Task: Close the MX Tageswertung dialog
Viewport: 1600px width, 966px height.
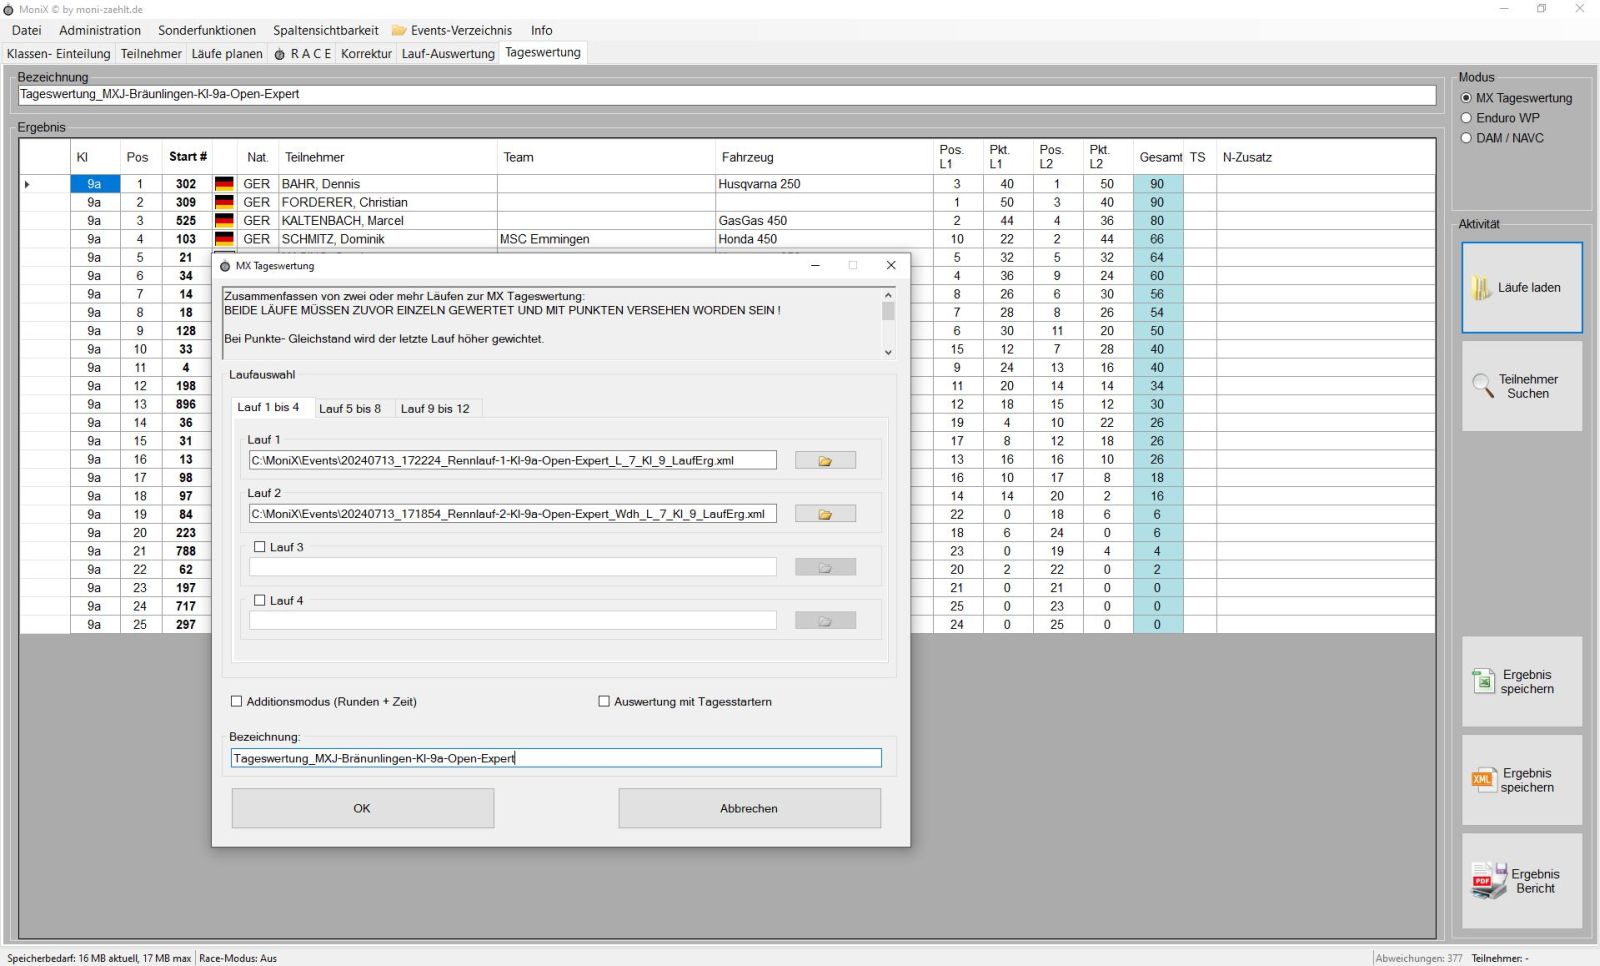Action: (x=891, y=266)
